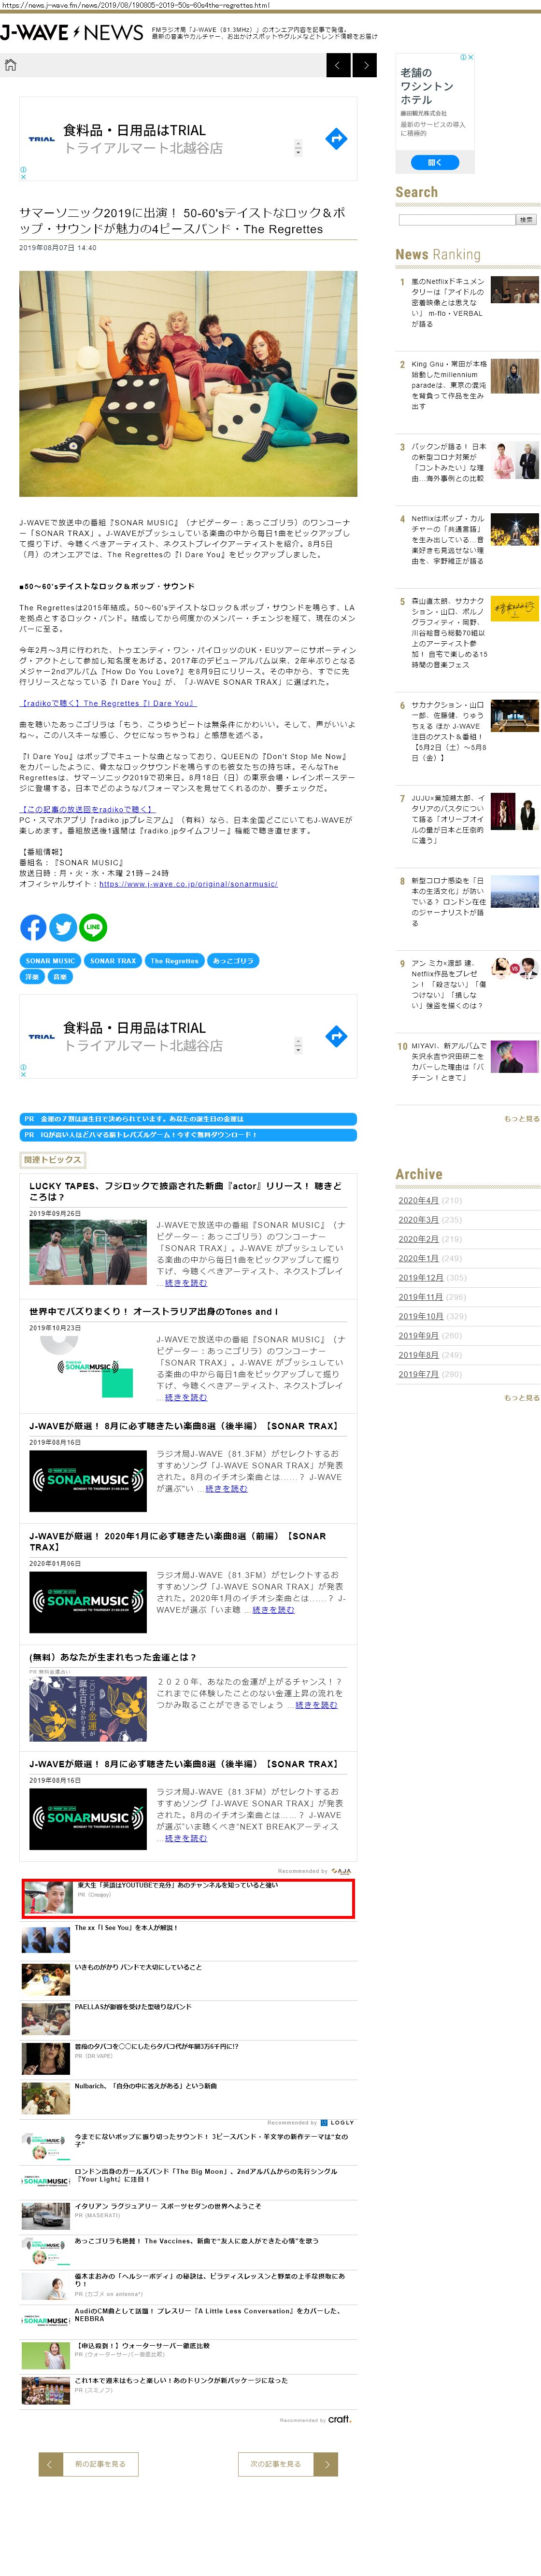This screenshot has width=541, height=2576.
Task: Click the sidebar search text field
Action: [x=455, y=219]
